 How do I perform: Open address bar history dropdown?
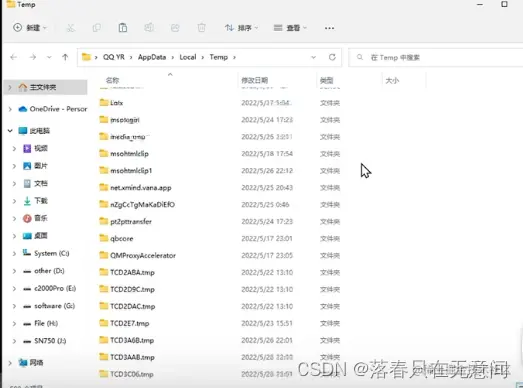point(313,57)
